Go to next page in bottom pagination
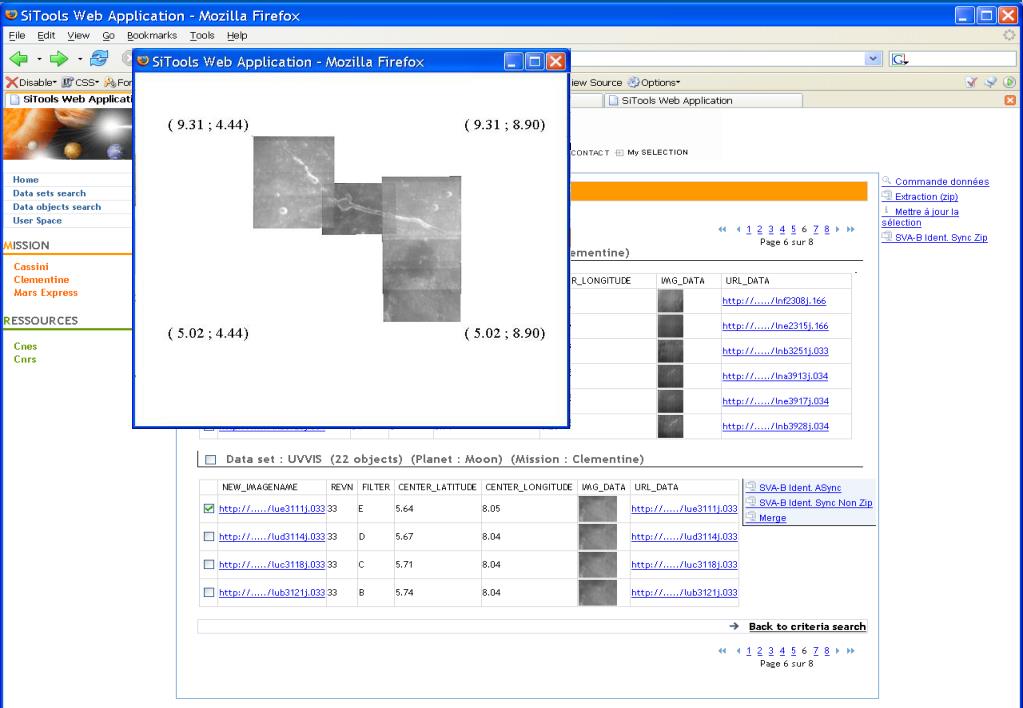The image size is (1023, 708). coord(838,651)
